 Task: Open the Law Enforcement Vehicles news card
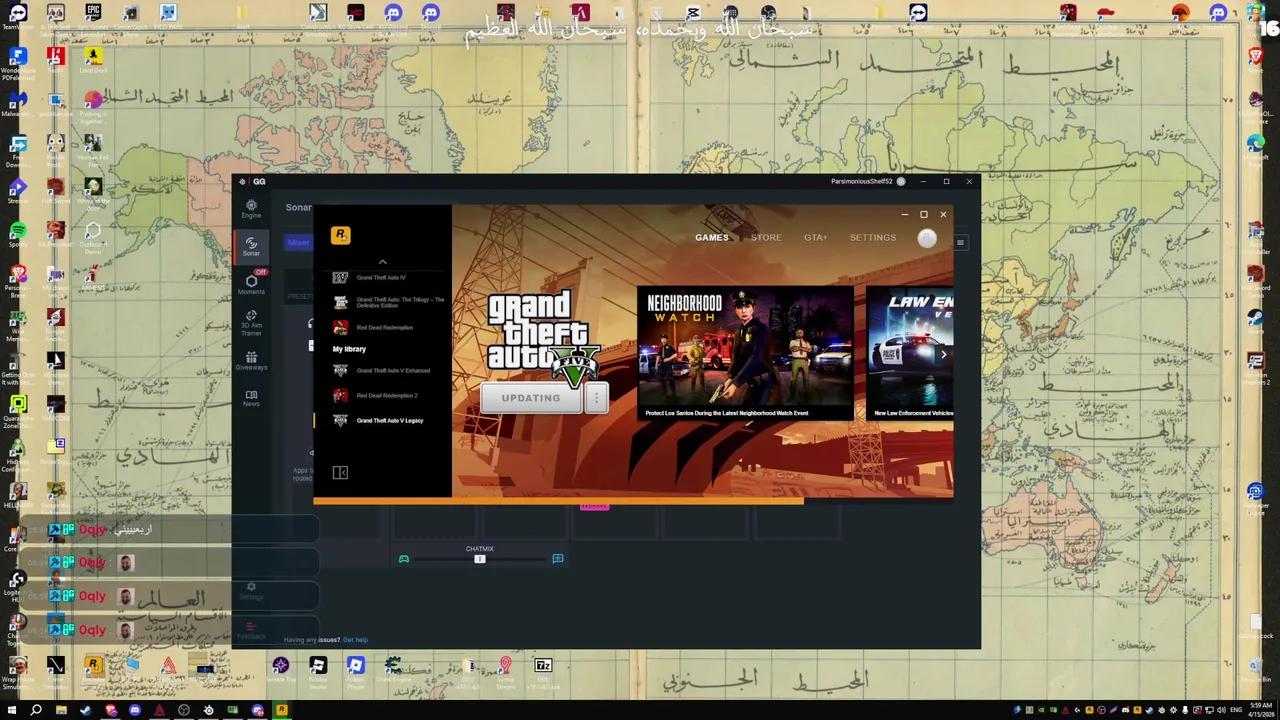(x=909, y=353)
